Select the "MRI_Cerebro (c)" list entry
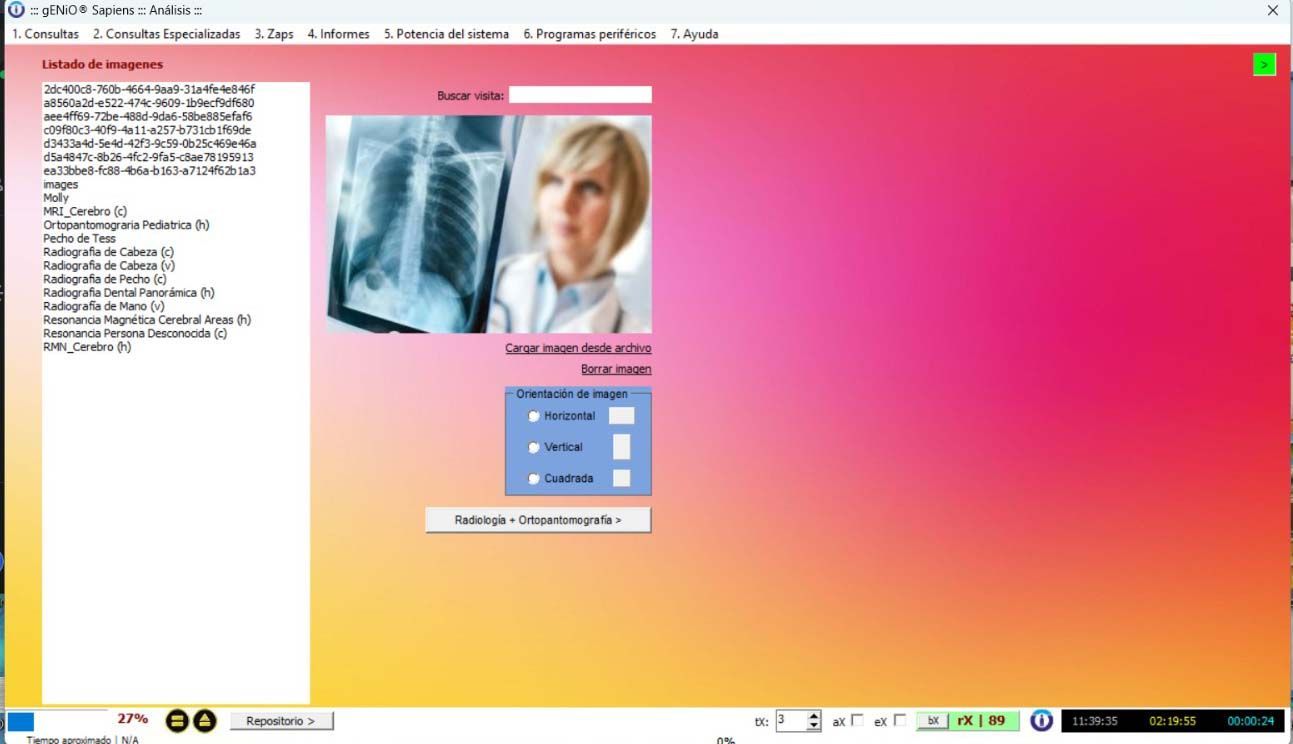 pos(85,212)
